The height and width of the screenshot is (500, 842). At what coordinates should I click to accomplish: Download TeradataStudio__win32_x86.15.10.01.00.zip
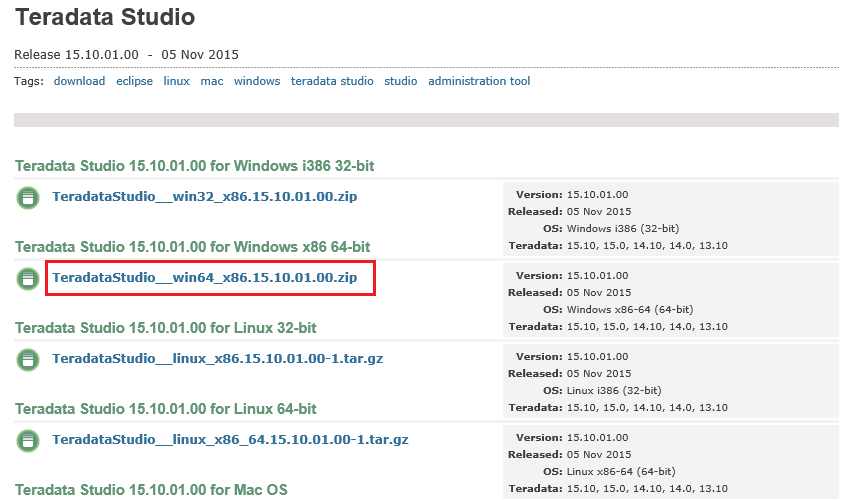tap(205, 197)
